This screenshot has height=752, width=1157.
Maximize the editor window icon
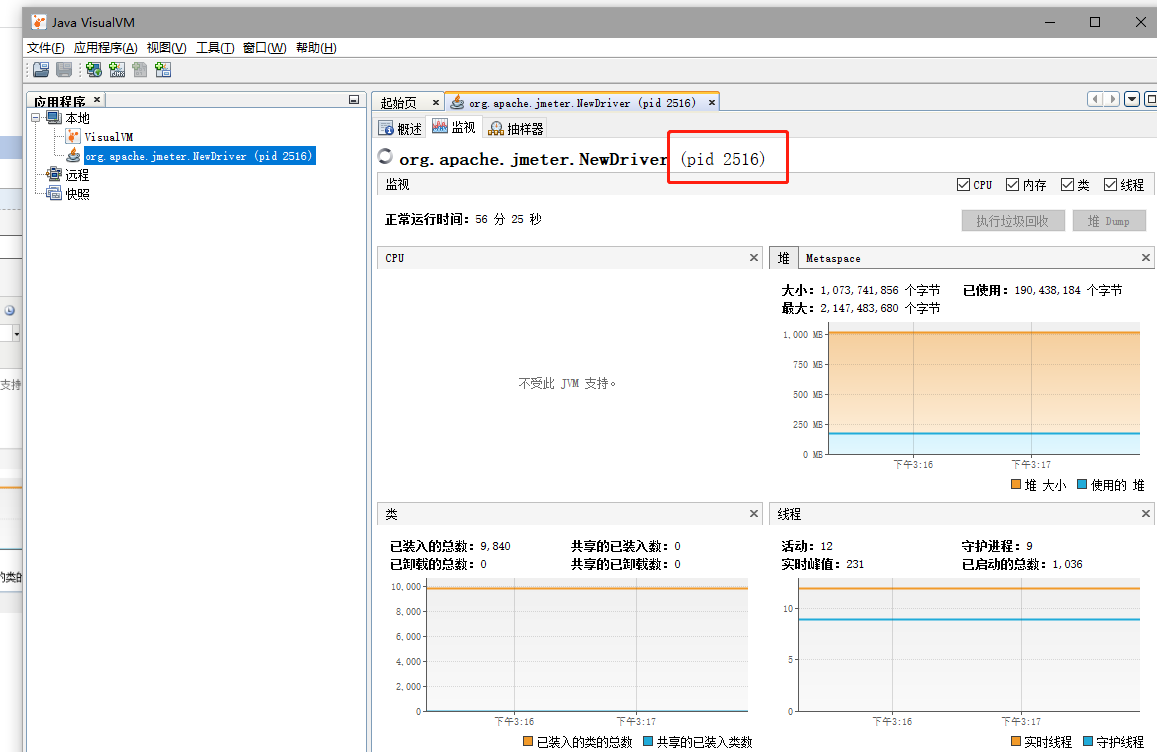pos(1150,99)
